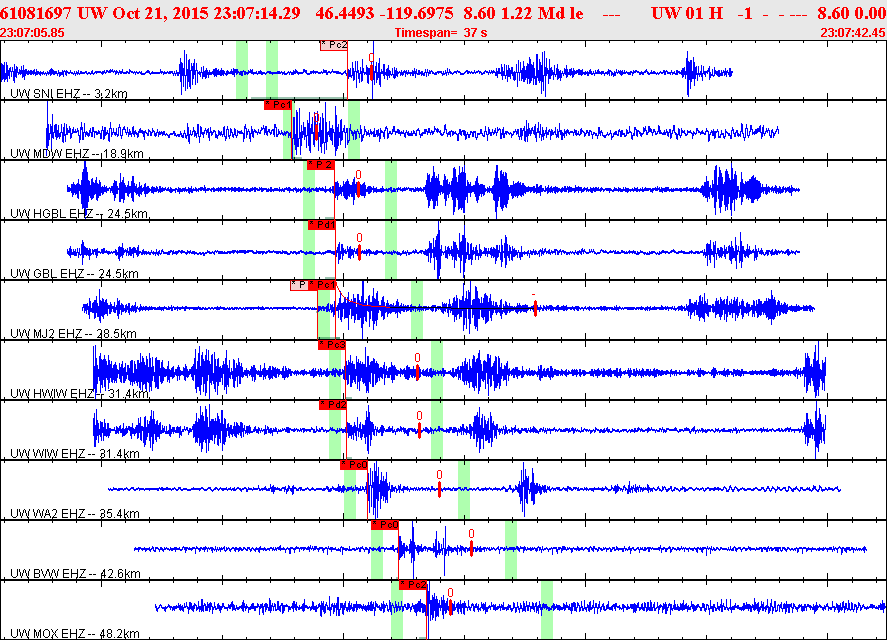Click the P pick flag on SNI trace

[333, 45]
